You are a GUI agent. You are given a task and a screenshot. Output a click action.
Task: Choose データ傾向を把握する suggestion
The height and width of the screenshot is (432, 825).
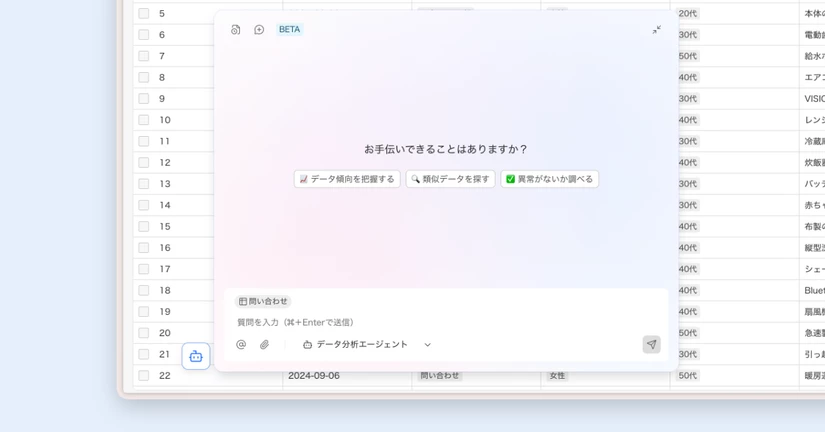347,179
